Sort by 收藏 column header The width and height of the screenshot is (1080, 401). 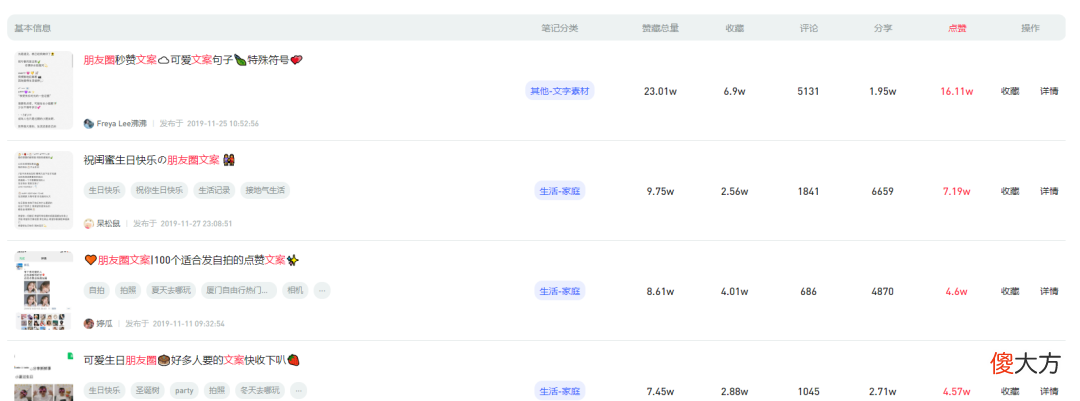tap(735, 28)
